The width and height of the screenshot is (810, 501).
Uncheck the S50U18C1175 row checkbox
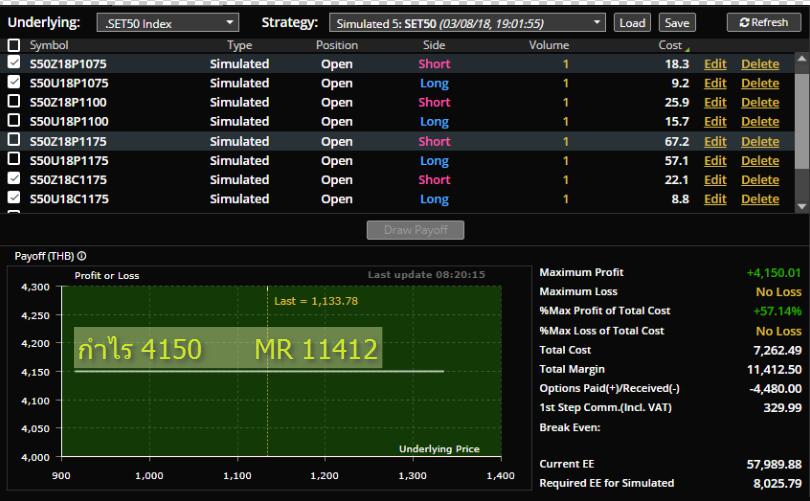[x=14, y=197]
